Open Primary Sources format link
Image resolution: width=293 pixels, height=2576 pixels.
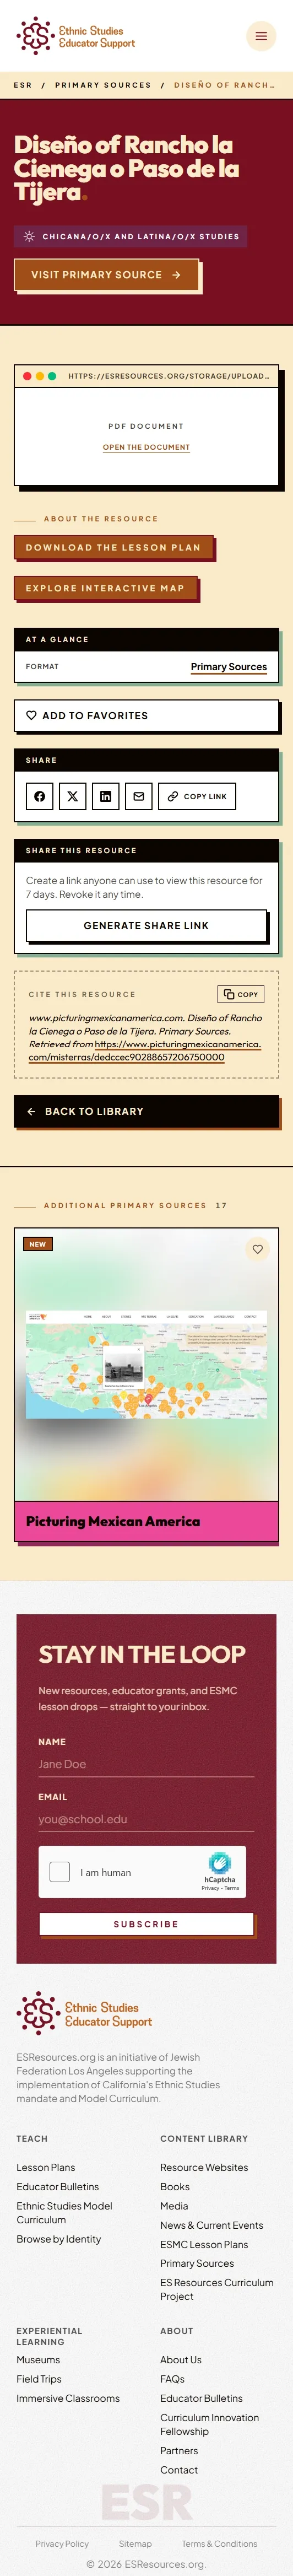point(229,666)
